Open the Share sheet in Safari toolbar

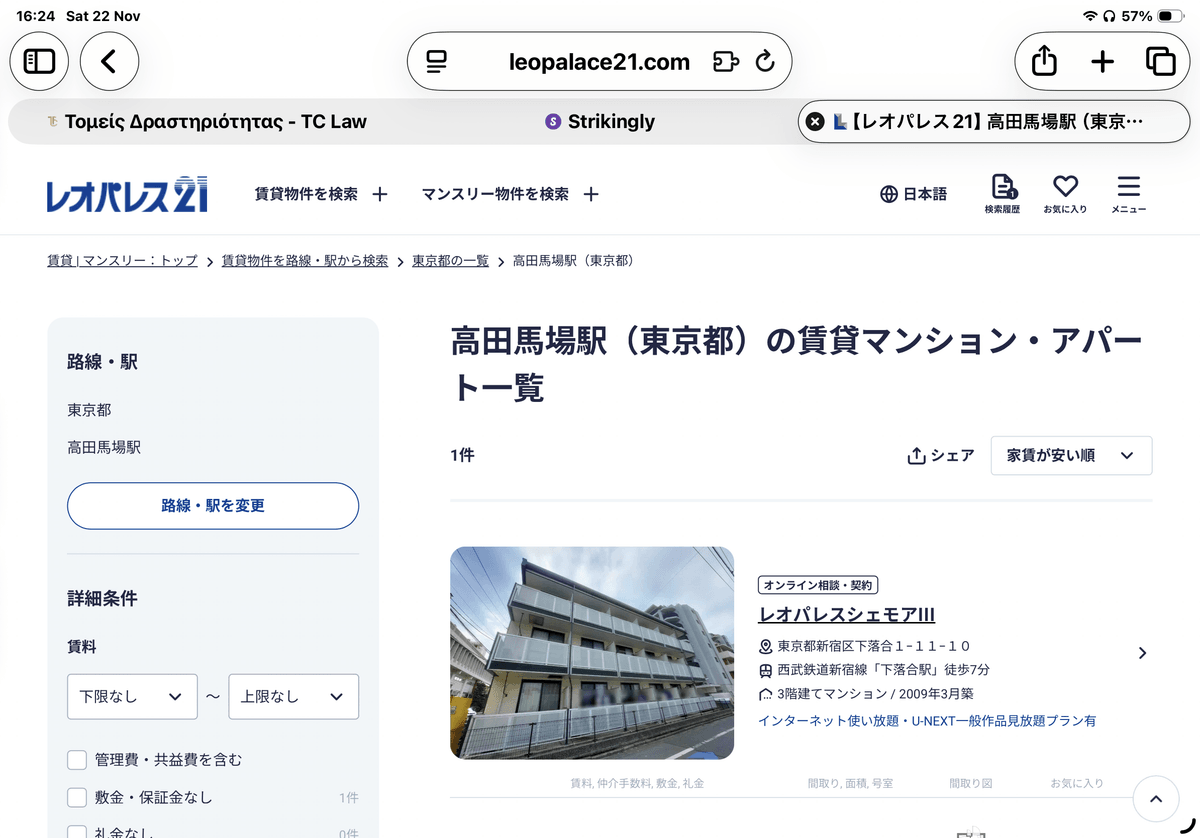coord(1043,61)
